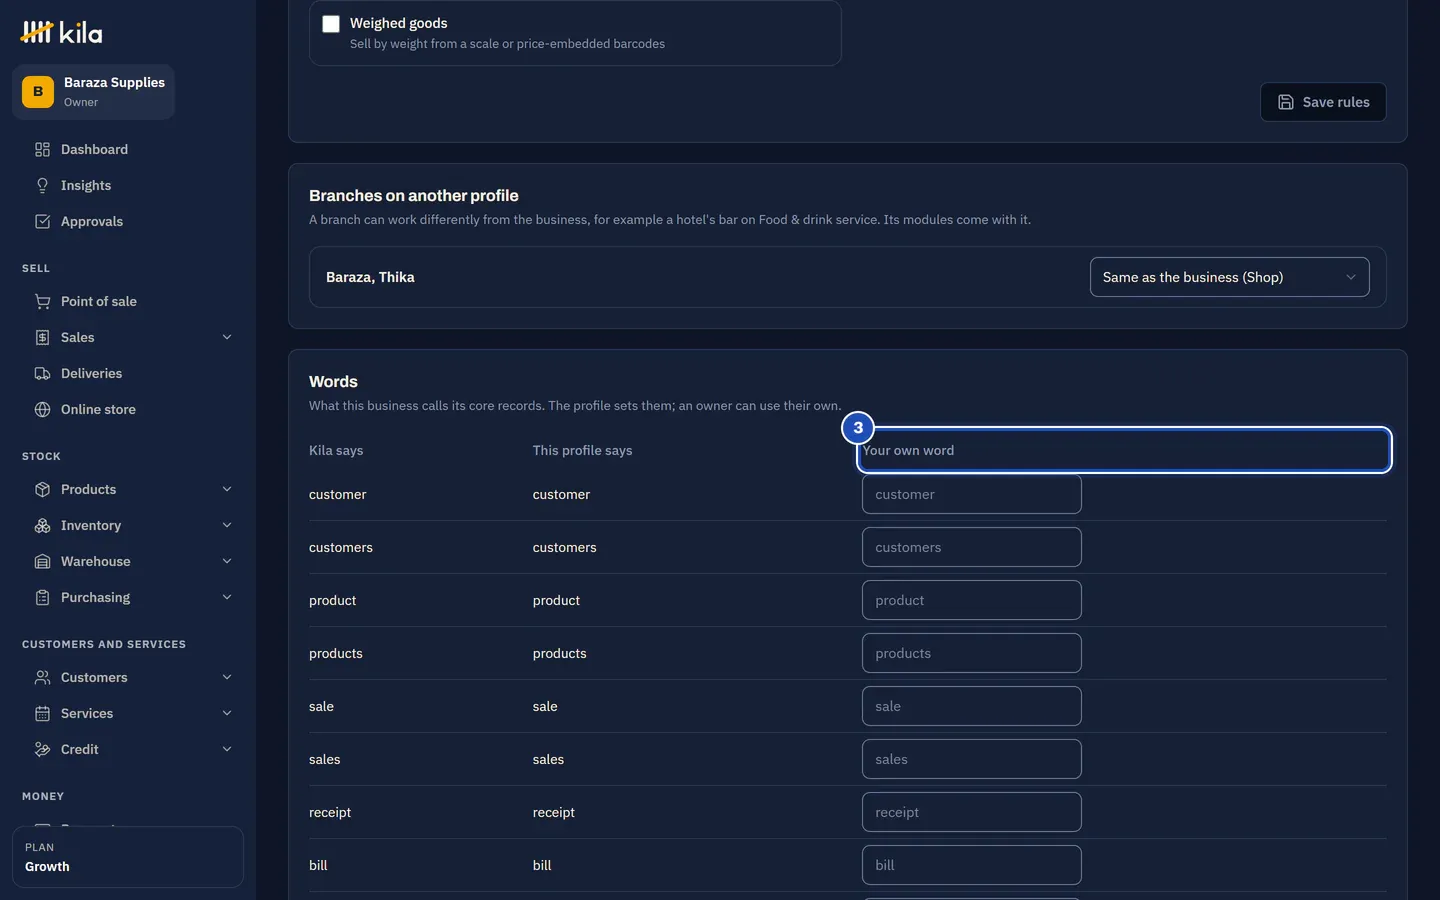Click the Customers people icon

click(42, 677)
